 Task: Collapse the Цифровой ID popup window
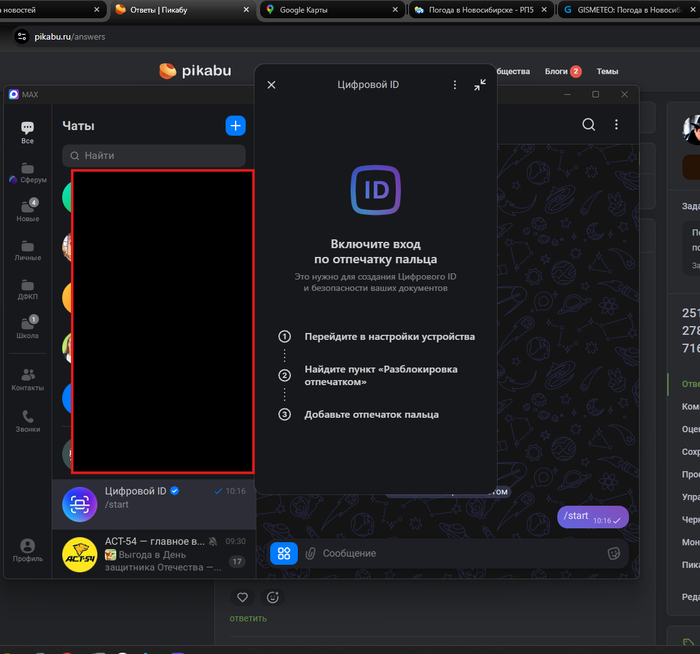coord(480,85)
